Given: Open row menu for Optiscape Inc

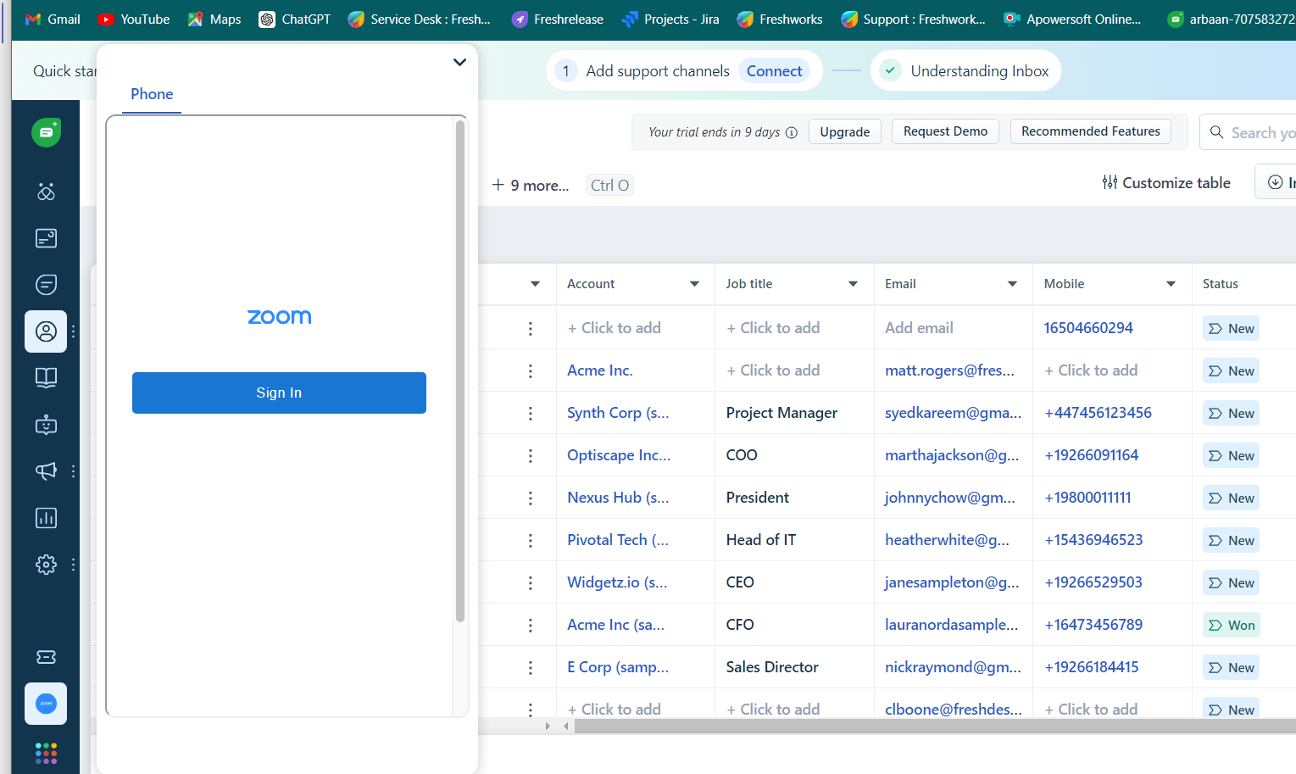Looking at the screenshot, I should [530, 455].
